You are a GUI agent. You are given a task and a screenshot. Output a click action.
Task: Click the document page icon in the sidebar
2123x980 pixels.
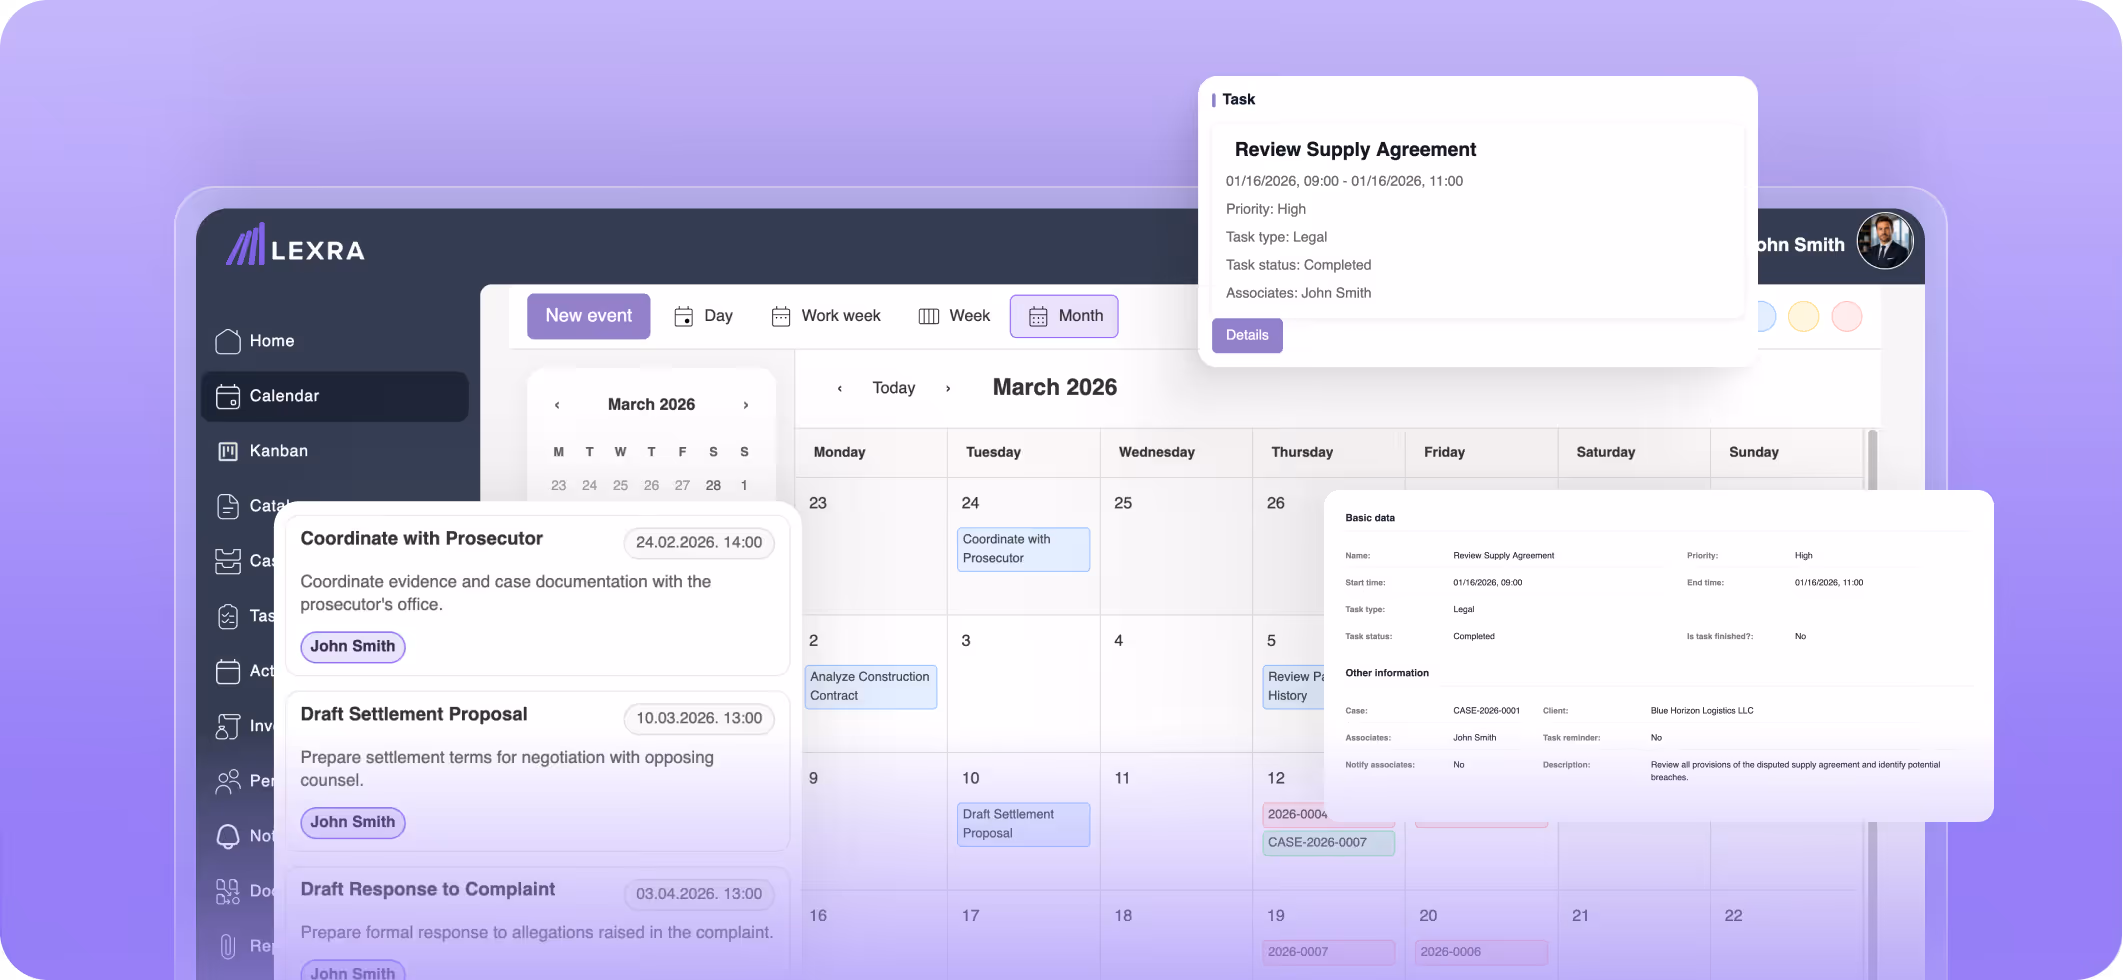point(228,506)
